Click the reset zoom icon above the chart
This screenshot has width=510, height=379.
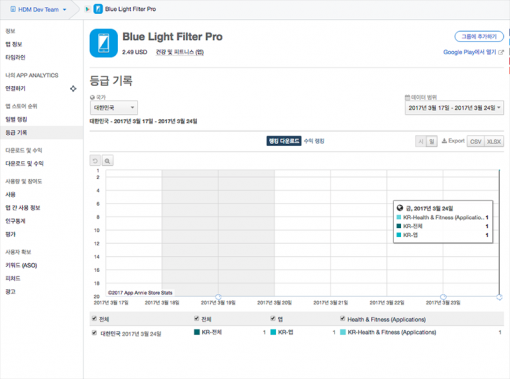pyautogui.click(x=95, y=161)
